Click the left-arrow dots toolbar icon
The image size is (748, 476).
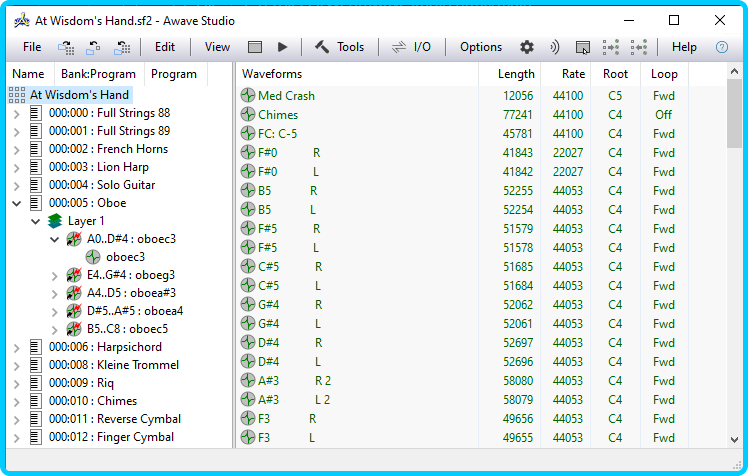click(639, 47)
